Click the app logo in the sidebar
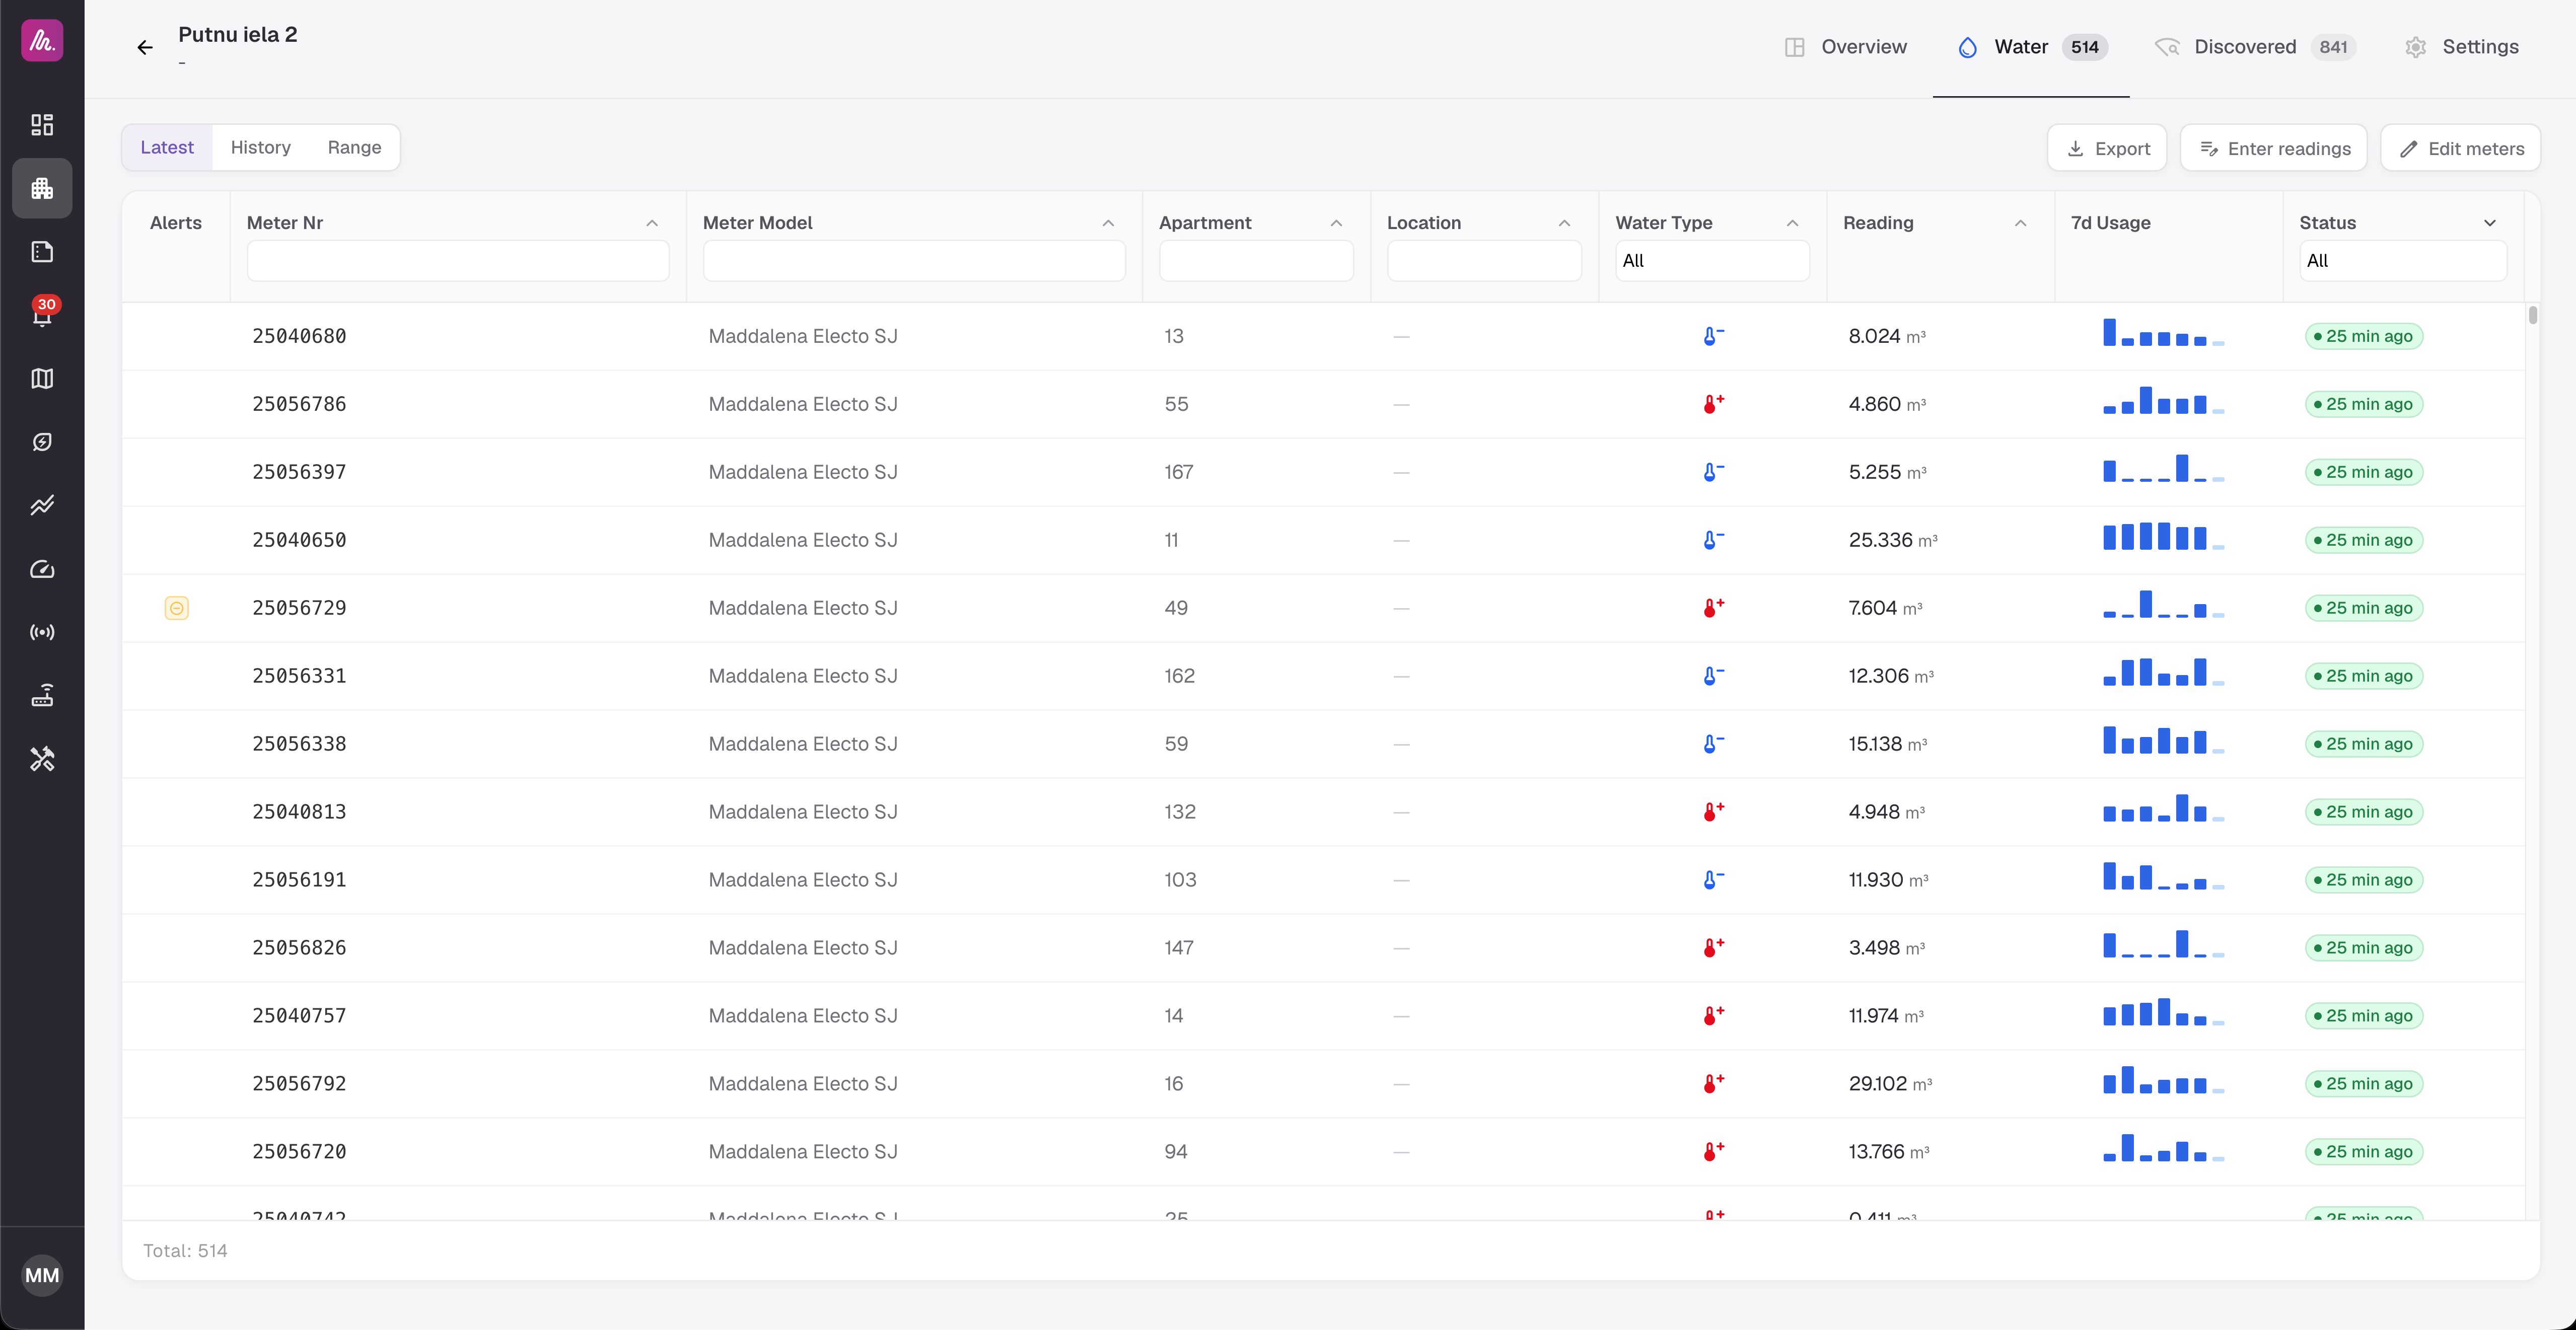 click(42, 40)
